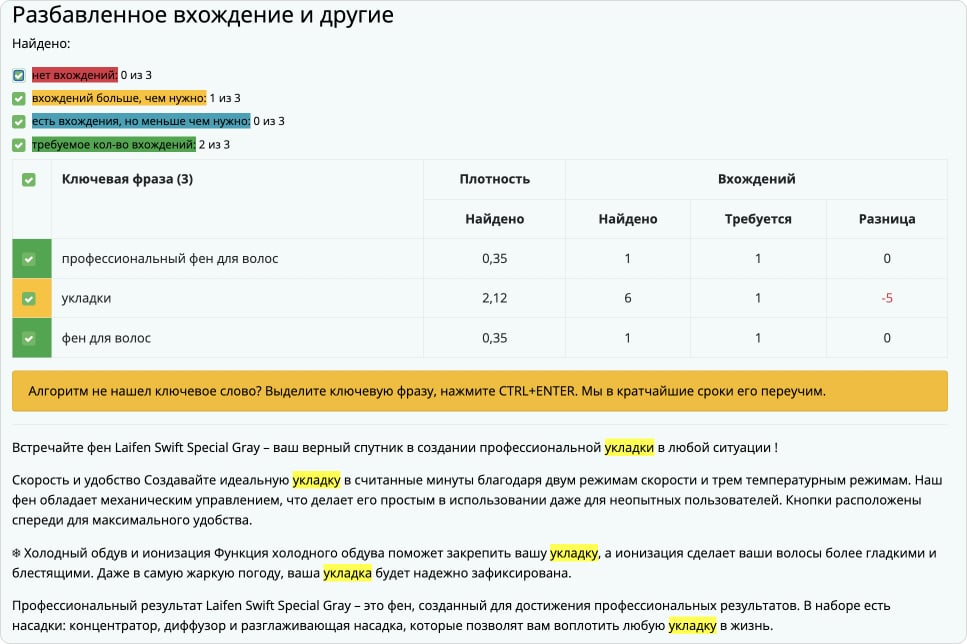Screen dimensions: 967x644
Task: Toggle the orange checkbox next to "укладки"
Action: (31, 297)
